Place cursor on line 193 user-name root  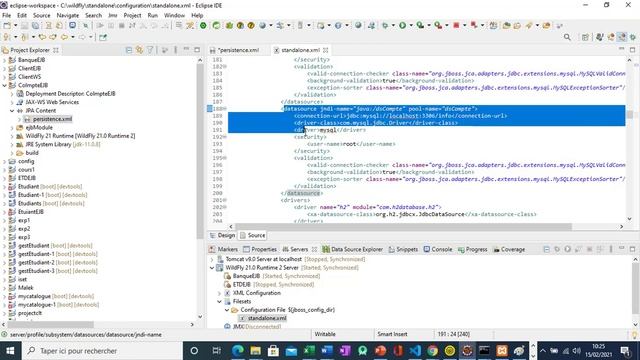pos(351,144)
